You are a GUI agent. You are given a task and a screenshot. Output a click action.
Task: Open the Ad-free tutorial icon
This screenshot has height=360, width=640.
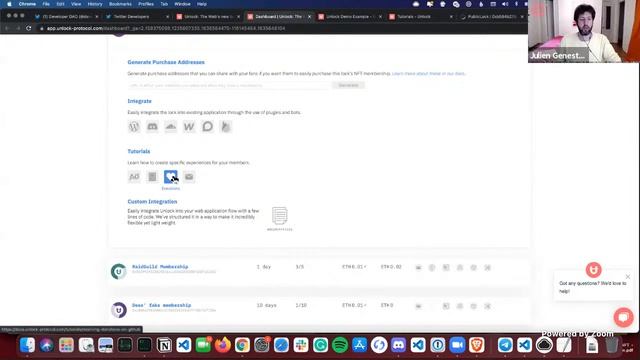coord(134,177)
